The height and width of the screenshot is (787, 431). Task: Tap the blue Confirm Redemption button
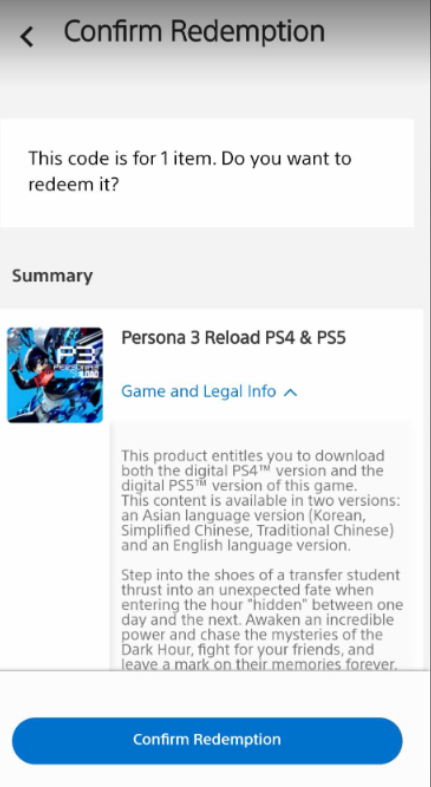pyautogui.click(x=207, y=740)
